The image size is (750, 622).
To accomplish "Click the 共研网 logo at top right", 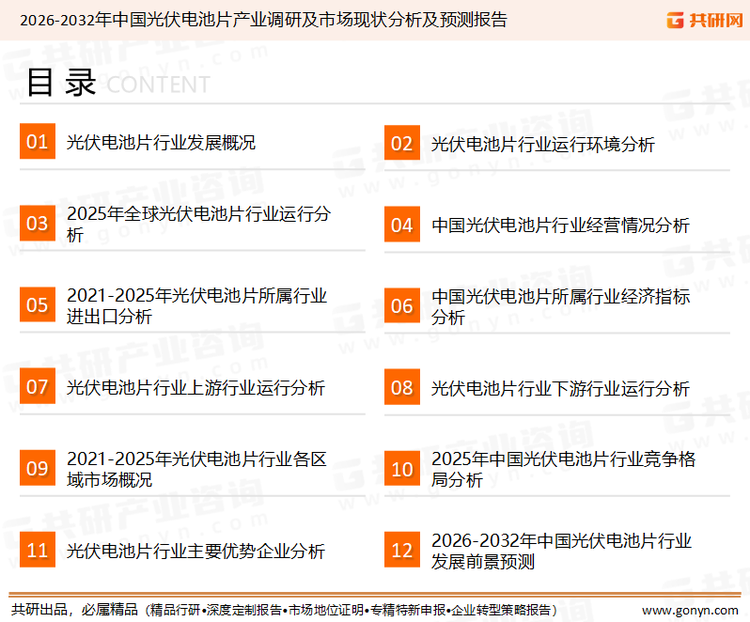I will 705,20.
